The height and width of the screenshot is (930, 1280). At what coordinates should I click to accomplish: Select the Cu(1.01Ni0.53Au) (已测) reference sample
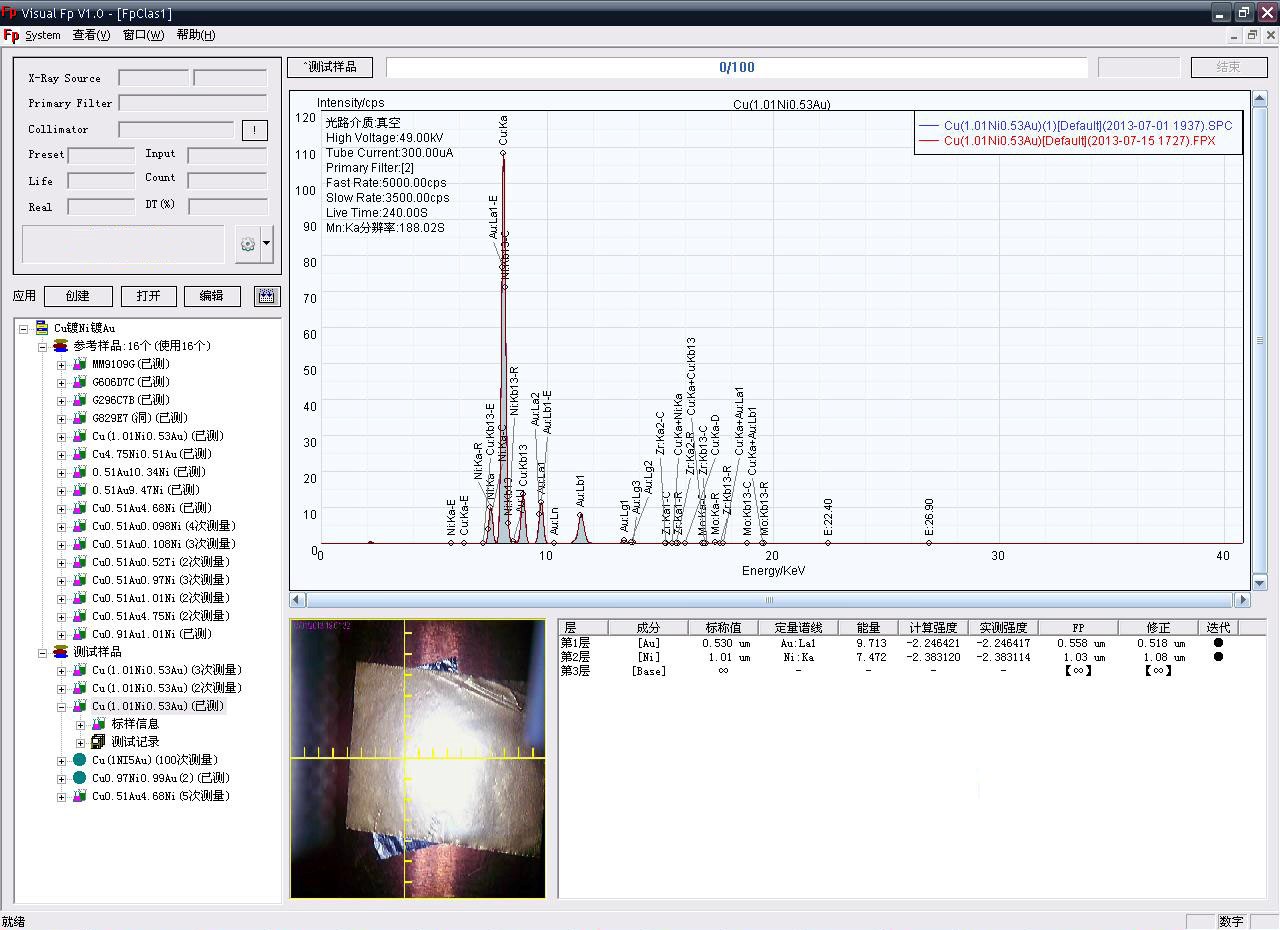158,436
